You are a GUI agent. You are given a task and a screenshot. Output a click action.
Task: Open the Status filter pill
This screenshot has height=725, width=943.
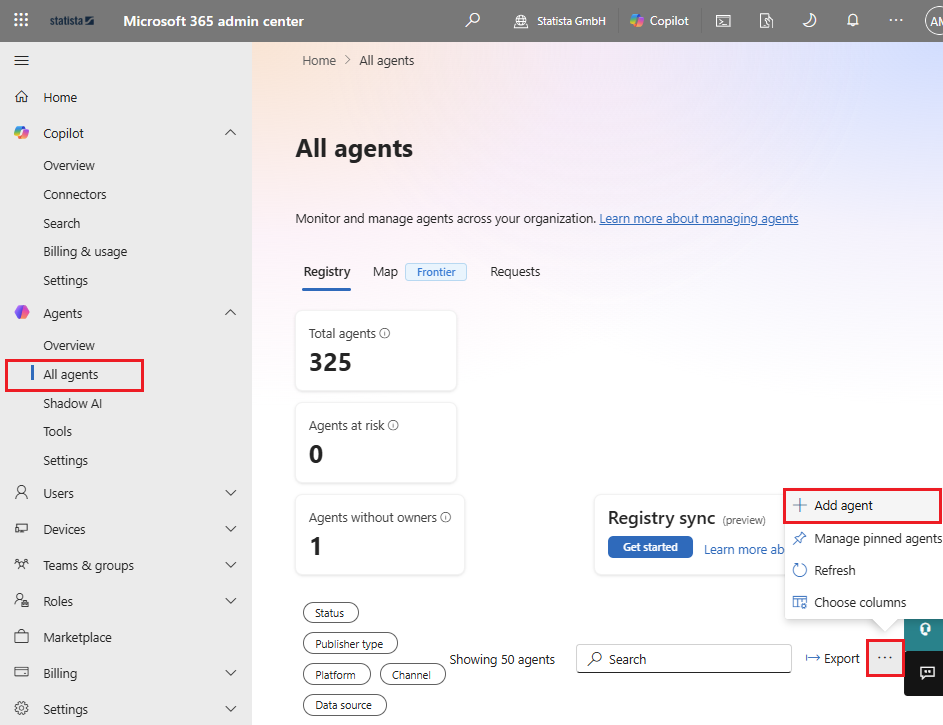coord(330,613)
